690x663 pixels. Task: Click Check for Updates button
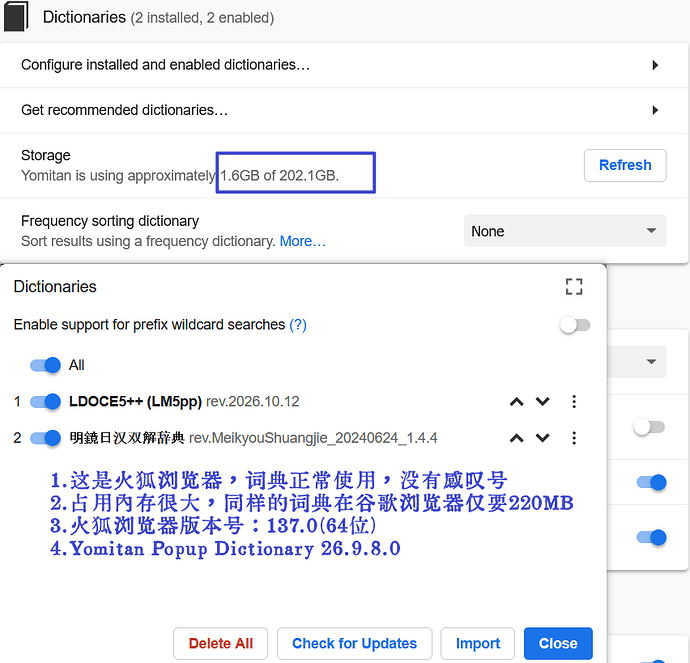354,644
